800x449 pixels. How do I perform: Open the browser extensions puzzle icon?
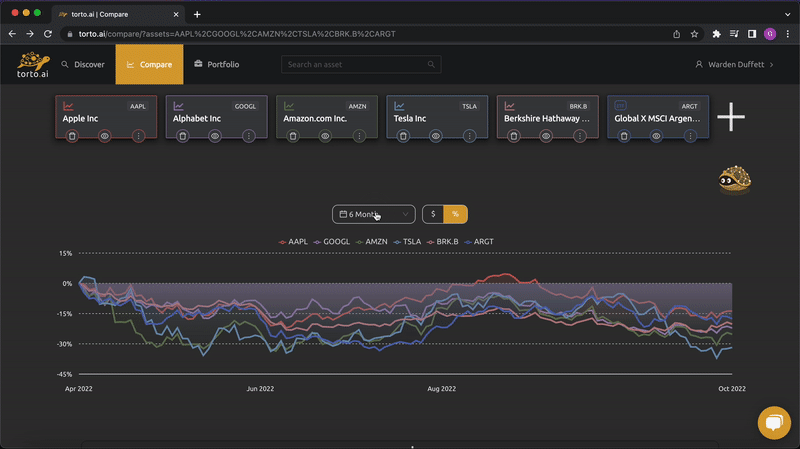716,34
